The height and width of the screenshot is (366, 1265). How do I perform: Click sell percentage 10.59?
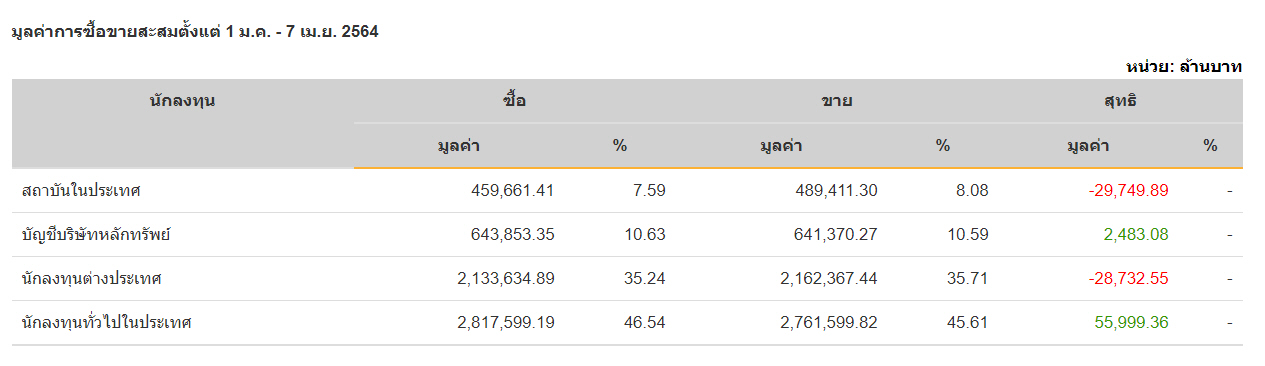968,235
